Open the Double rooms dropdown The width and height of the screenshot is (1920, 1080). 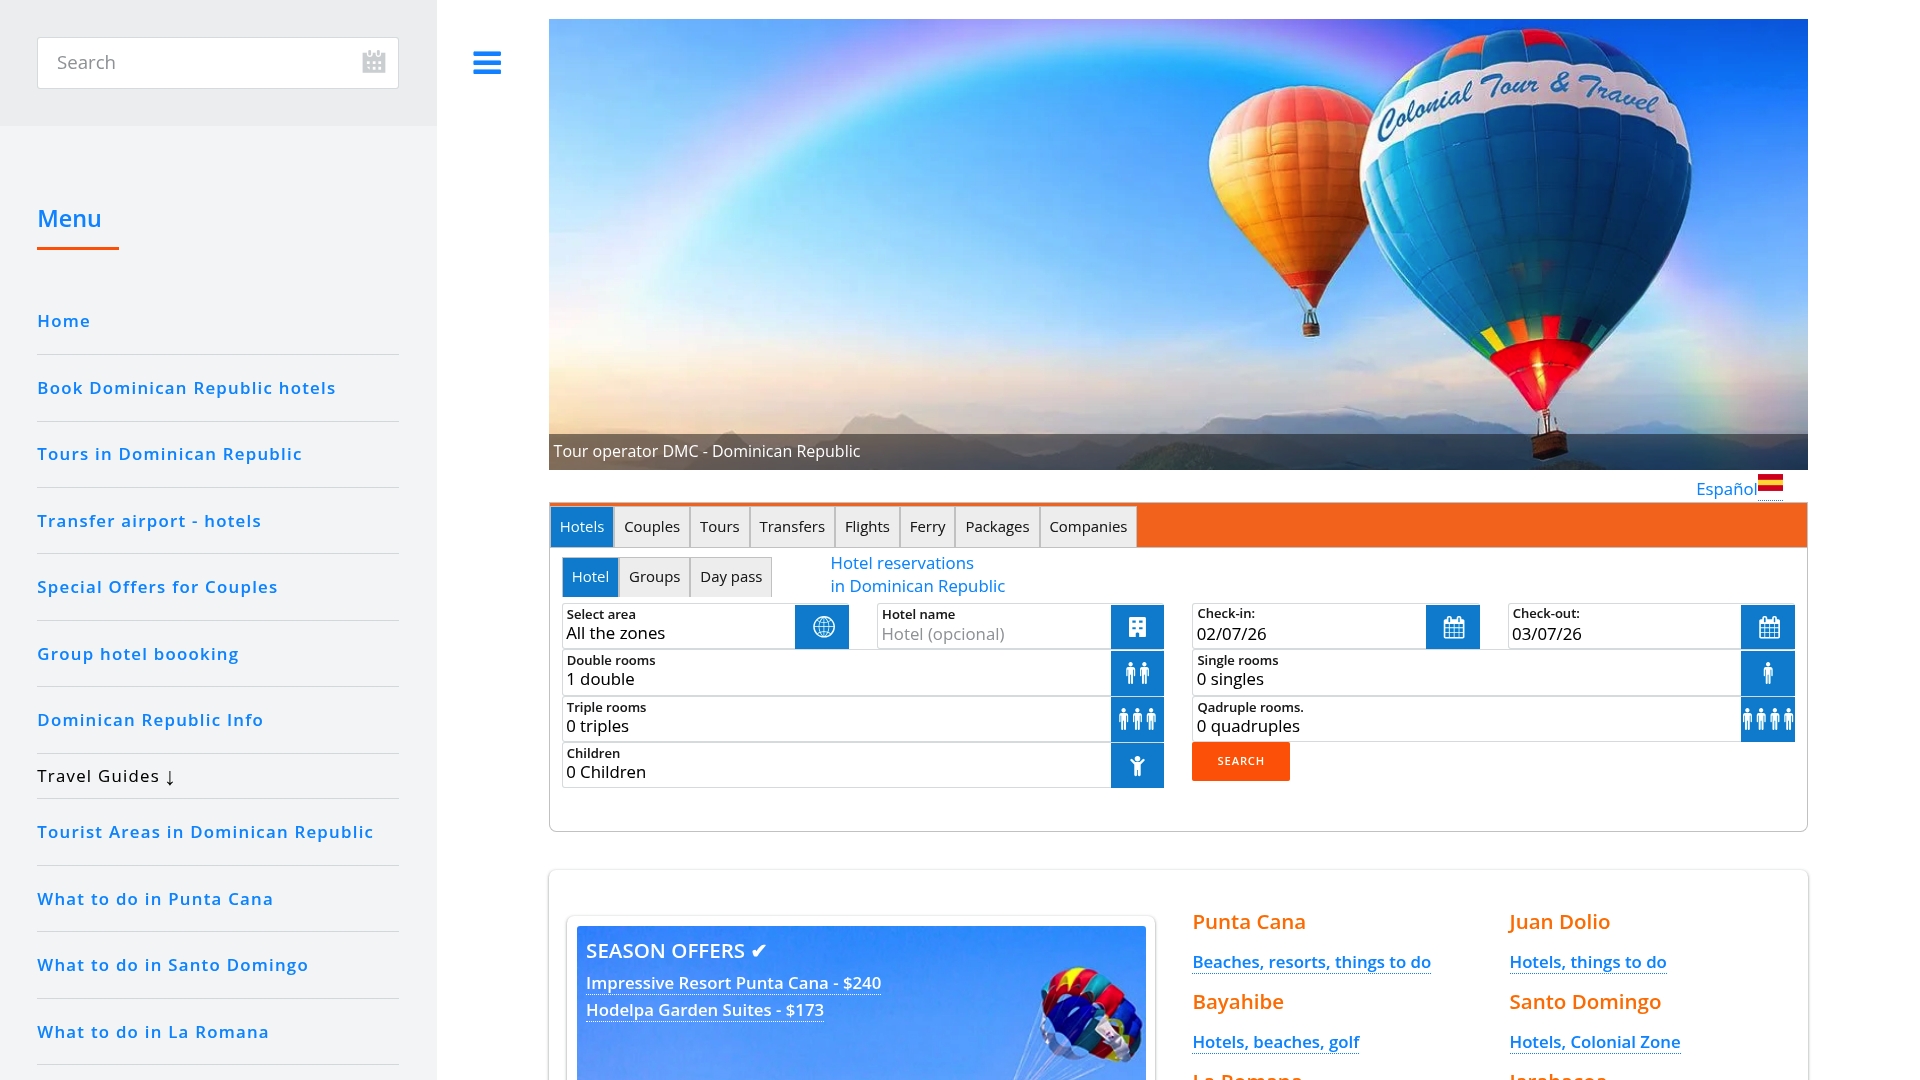point(836,672)
